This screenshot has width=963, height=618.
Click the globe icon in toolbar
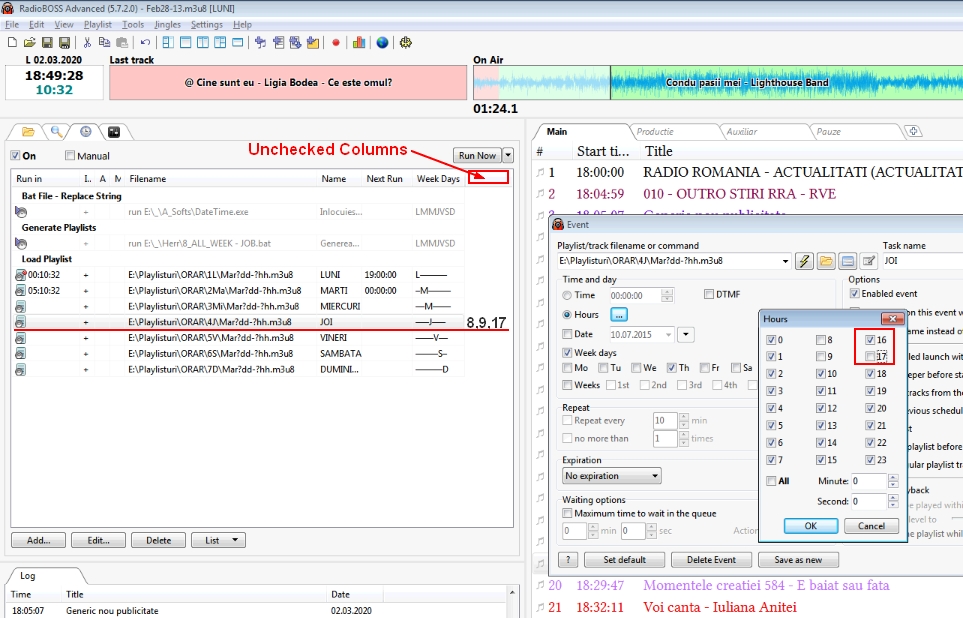click(382, 43)
